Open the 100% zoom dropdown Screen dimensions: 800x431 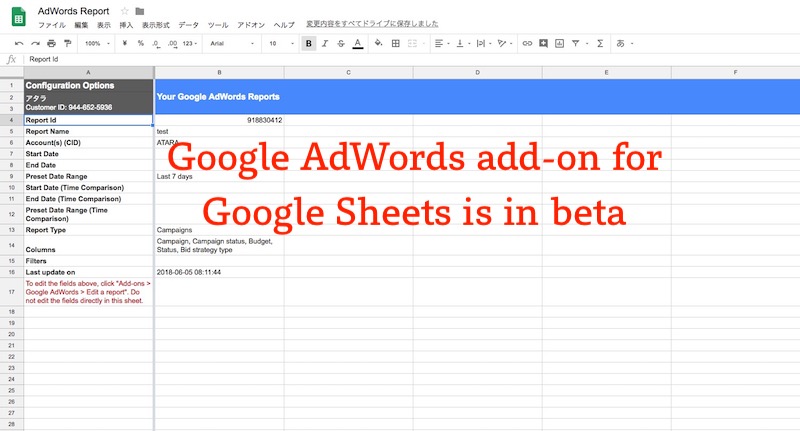click(x=97, y=44)
